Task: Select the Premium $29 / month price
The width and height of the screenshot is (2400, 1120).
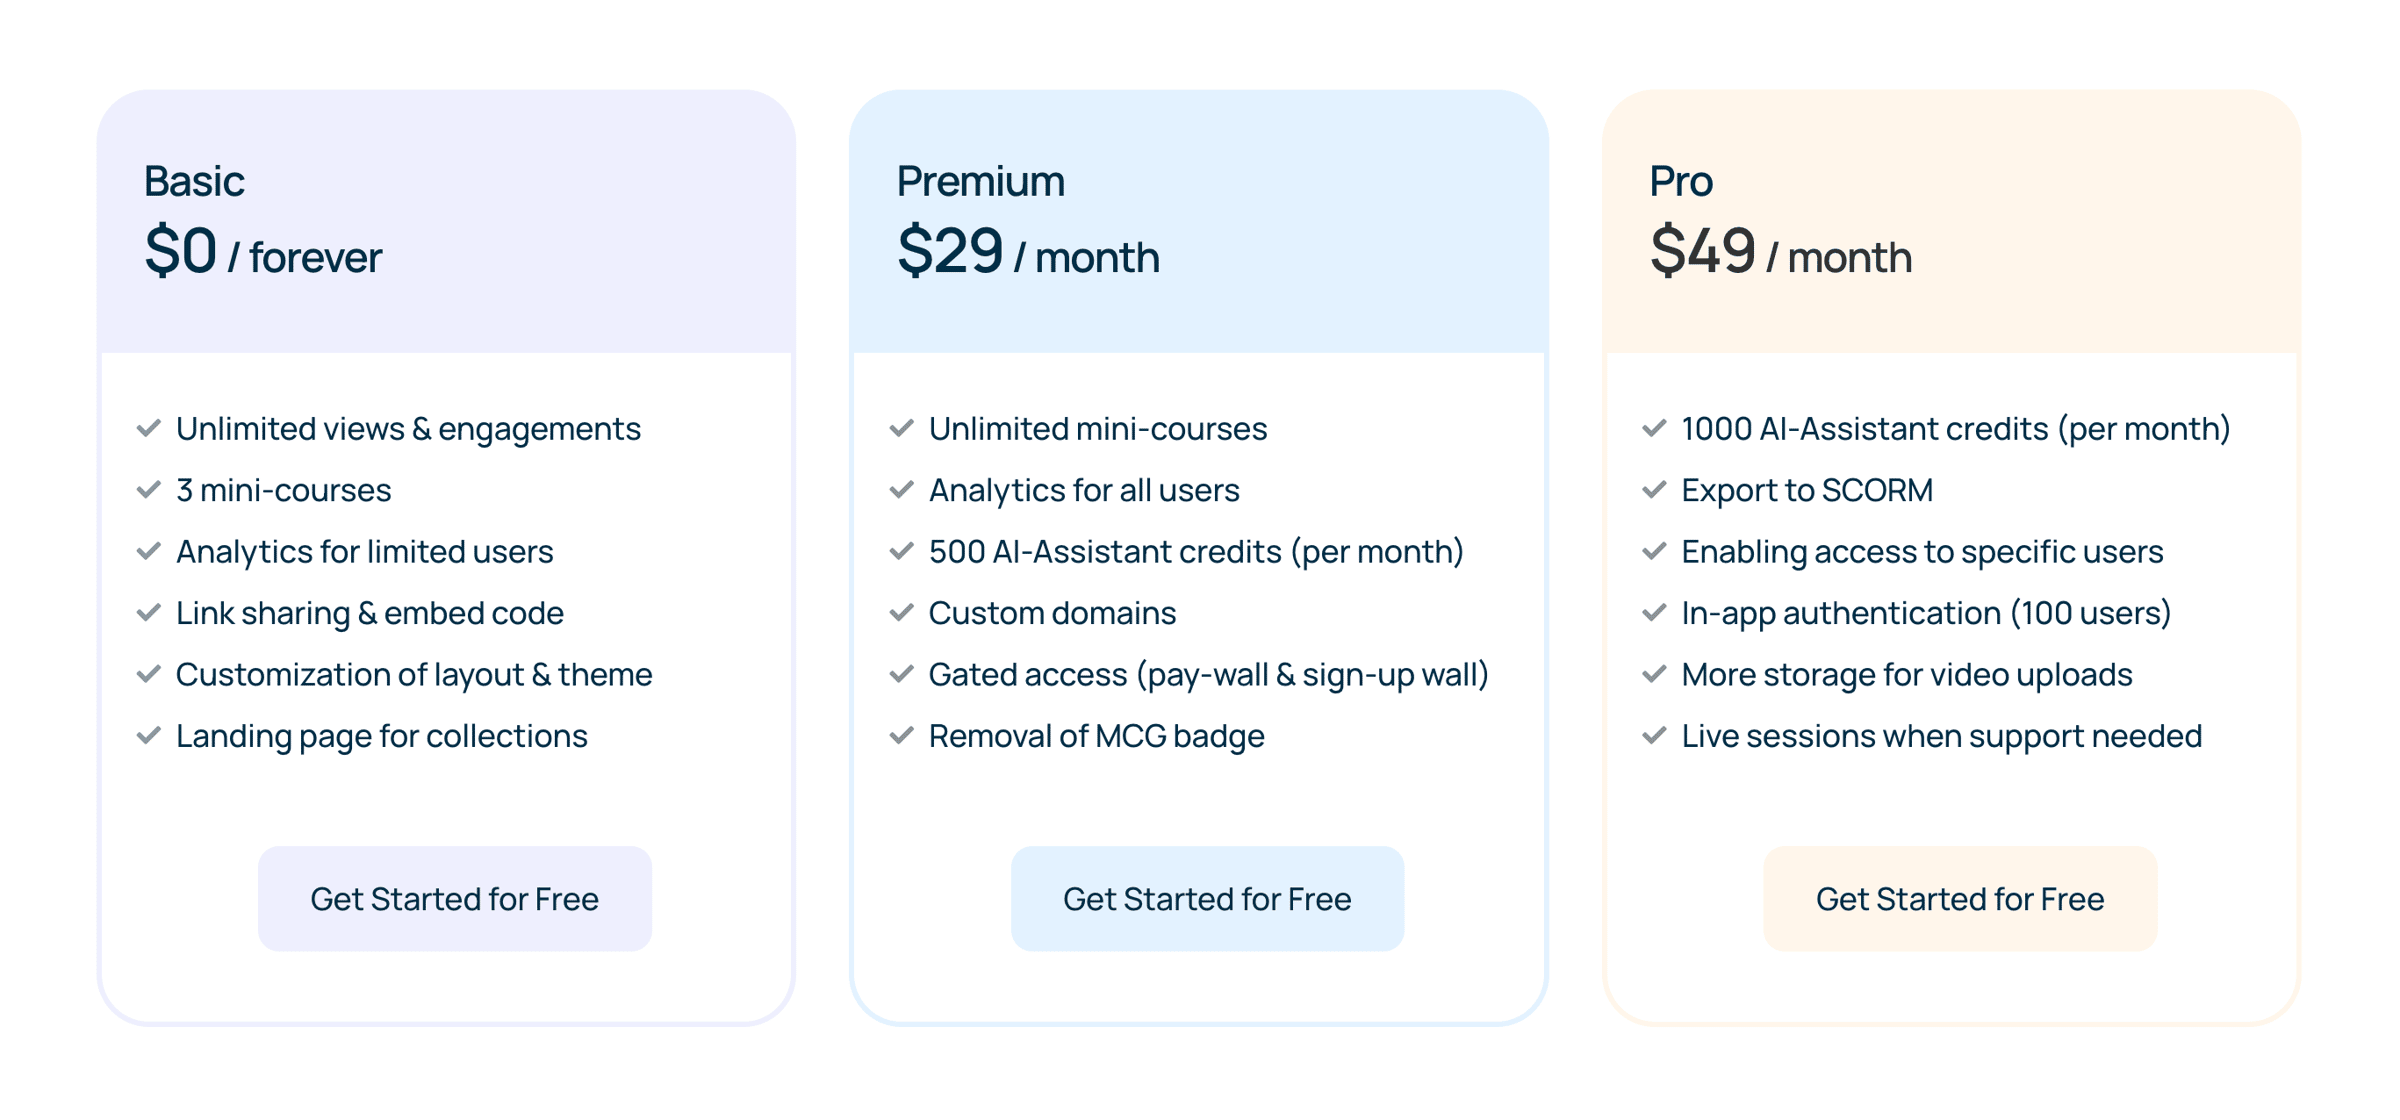Action: 1028,251
